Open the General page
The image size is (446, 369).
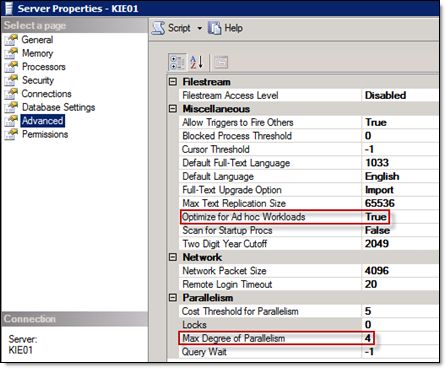tap(37, 40)
